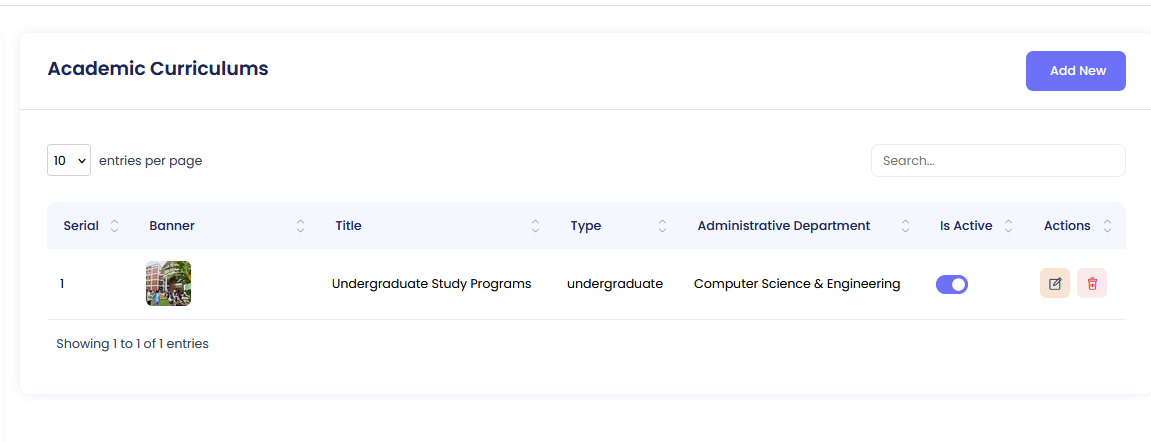Click the undergraduate type cell

point(615,284)
